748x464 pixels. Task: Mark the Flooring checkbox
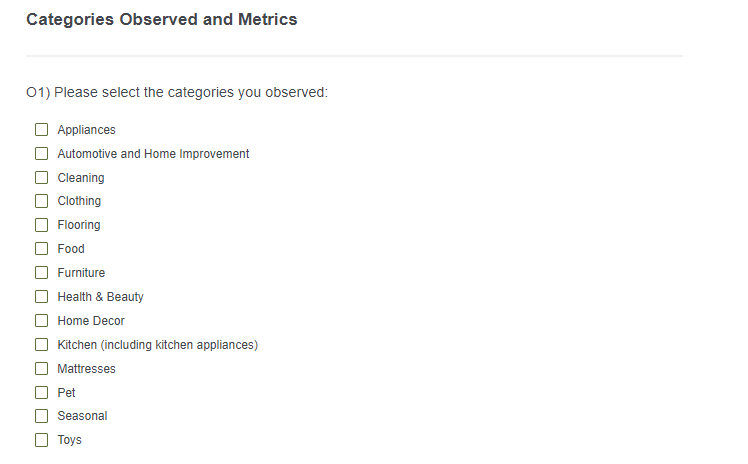(x=42, y=225)
